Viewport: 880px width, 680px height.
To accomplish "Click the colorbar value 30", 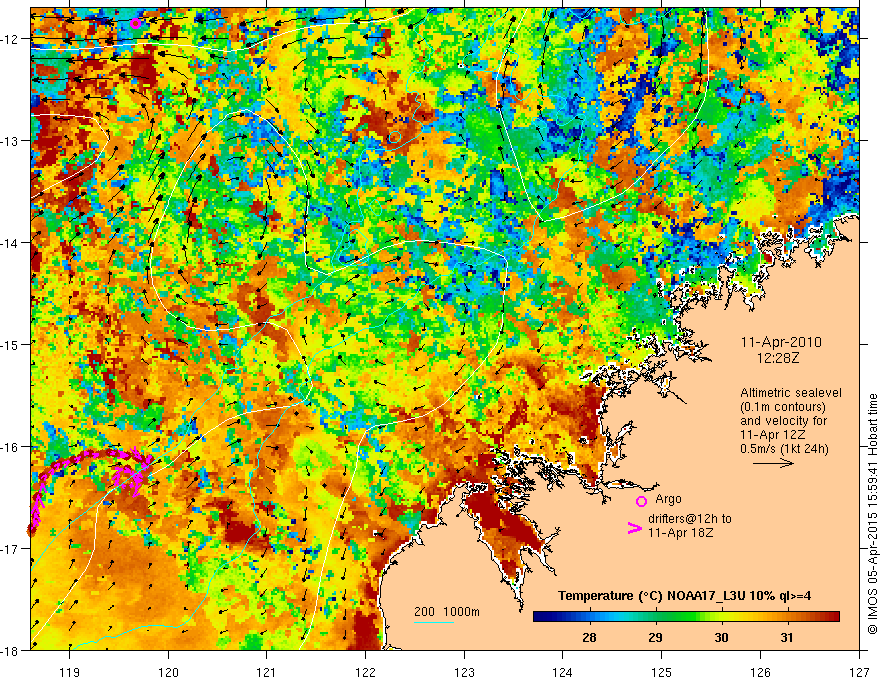I will pos(721,637).
